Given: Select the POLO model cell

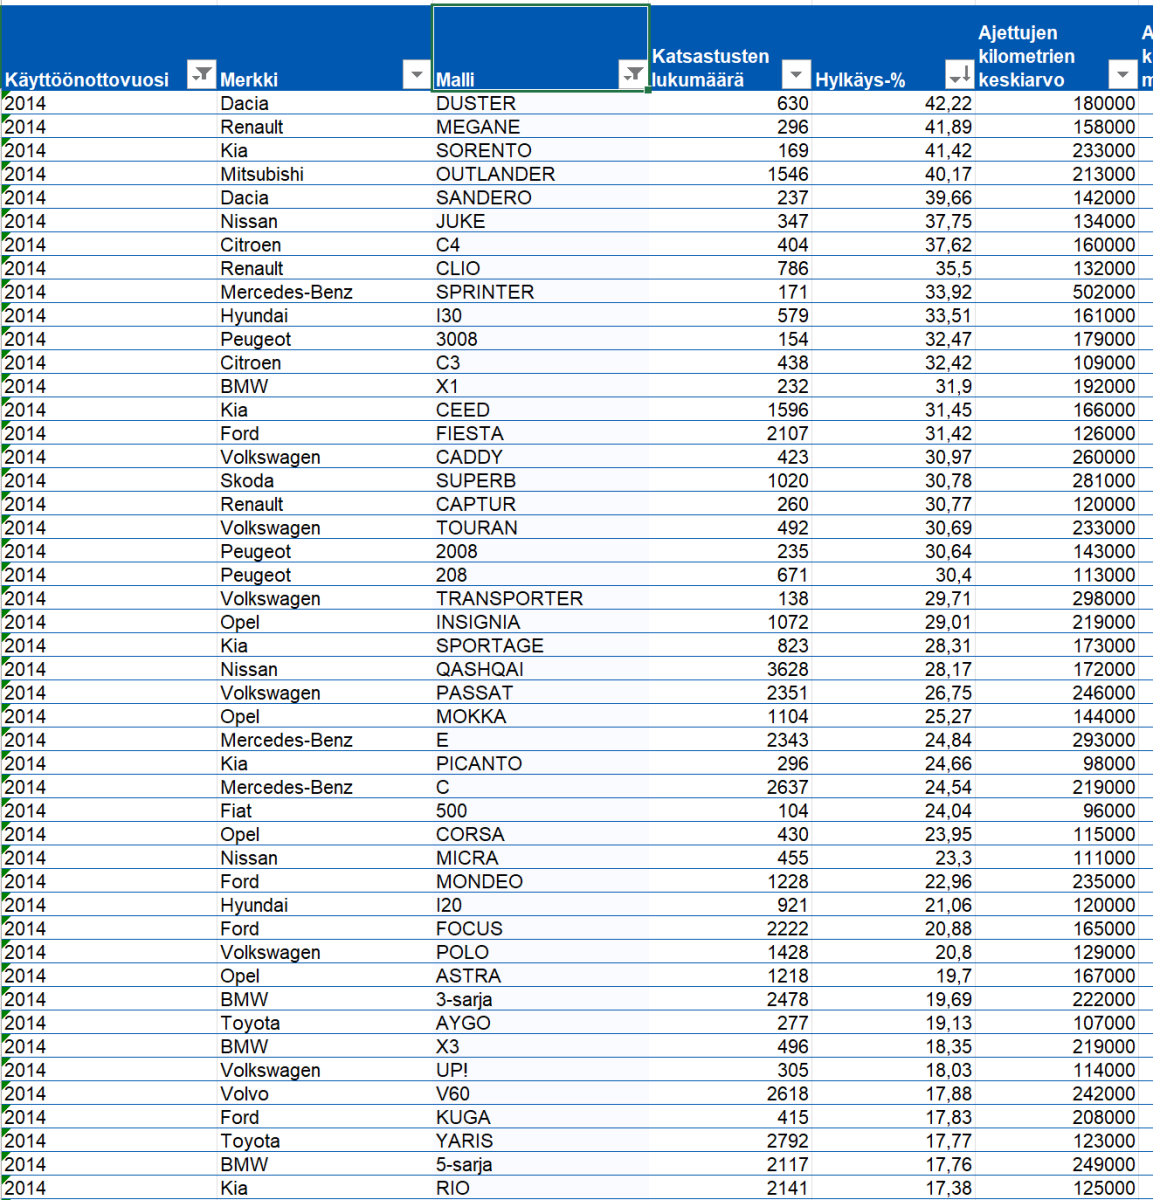Looking at the screenshot, I should 540,953.
